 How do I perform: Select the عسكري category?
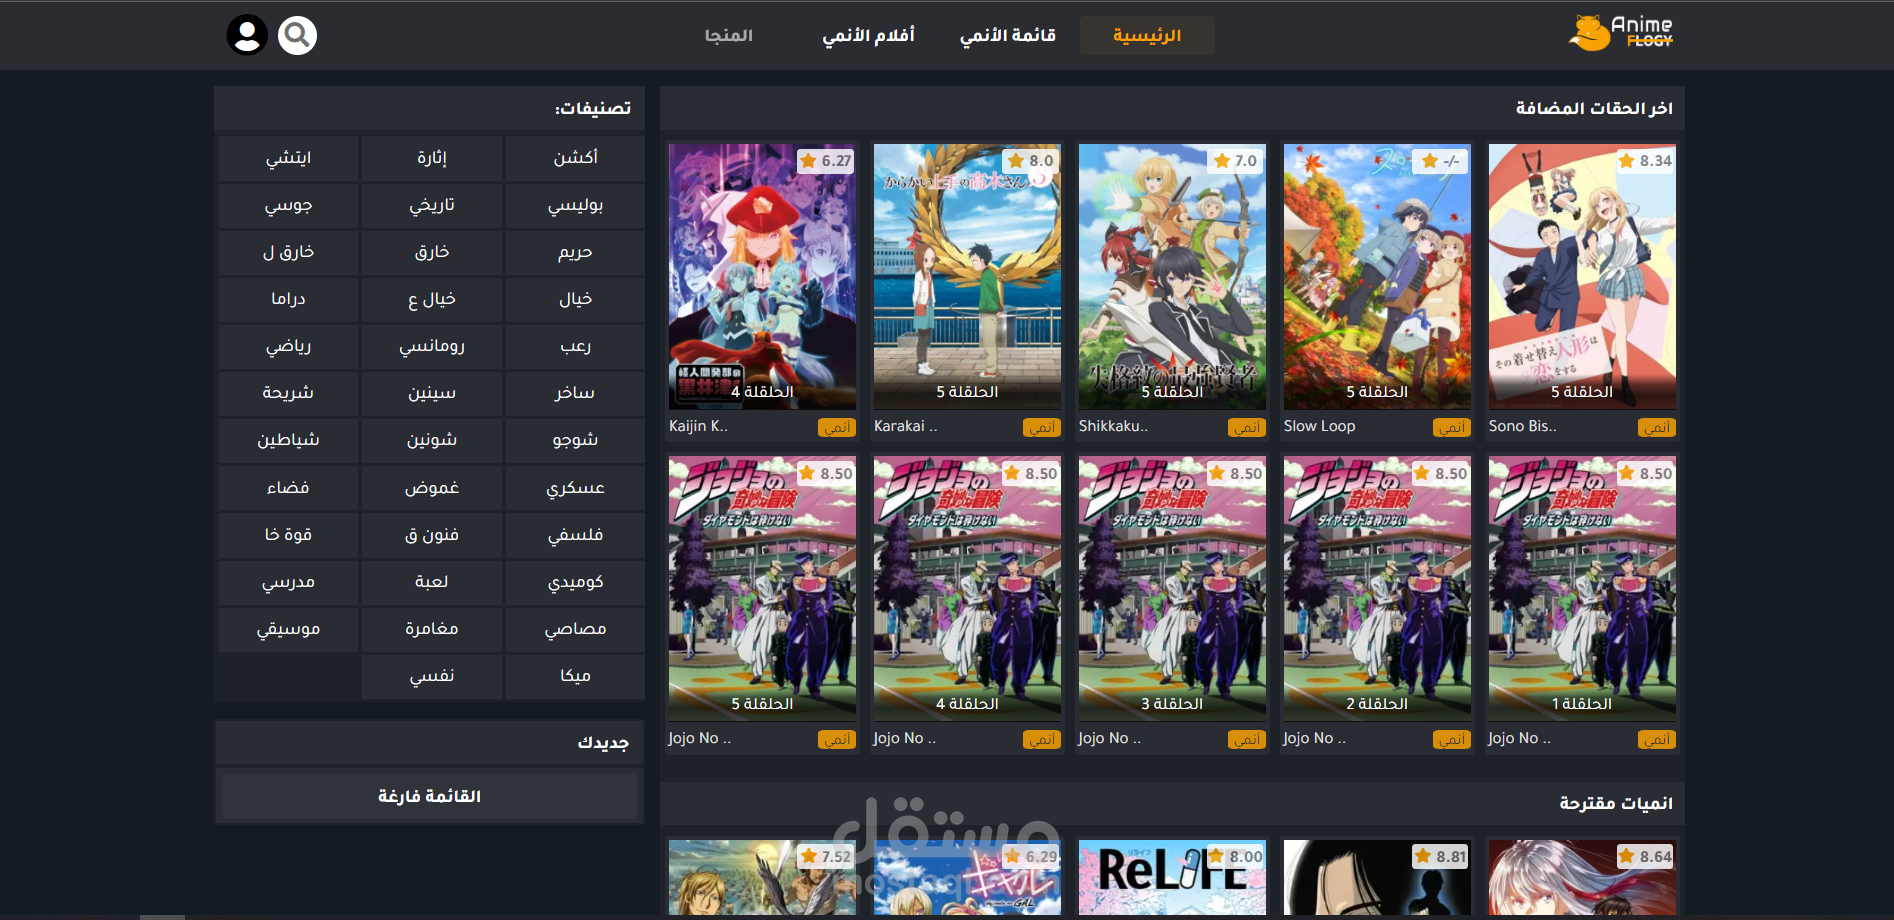click(575, 488)
